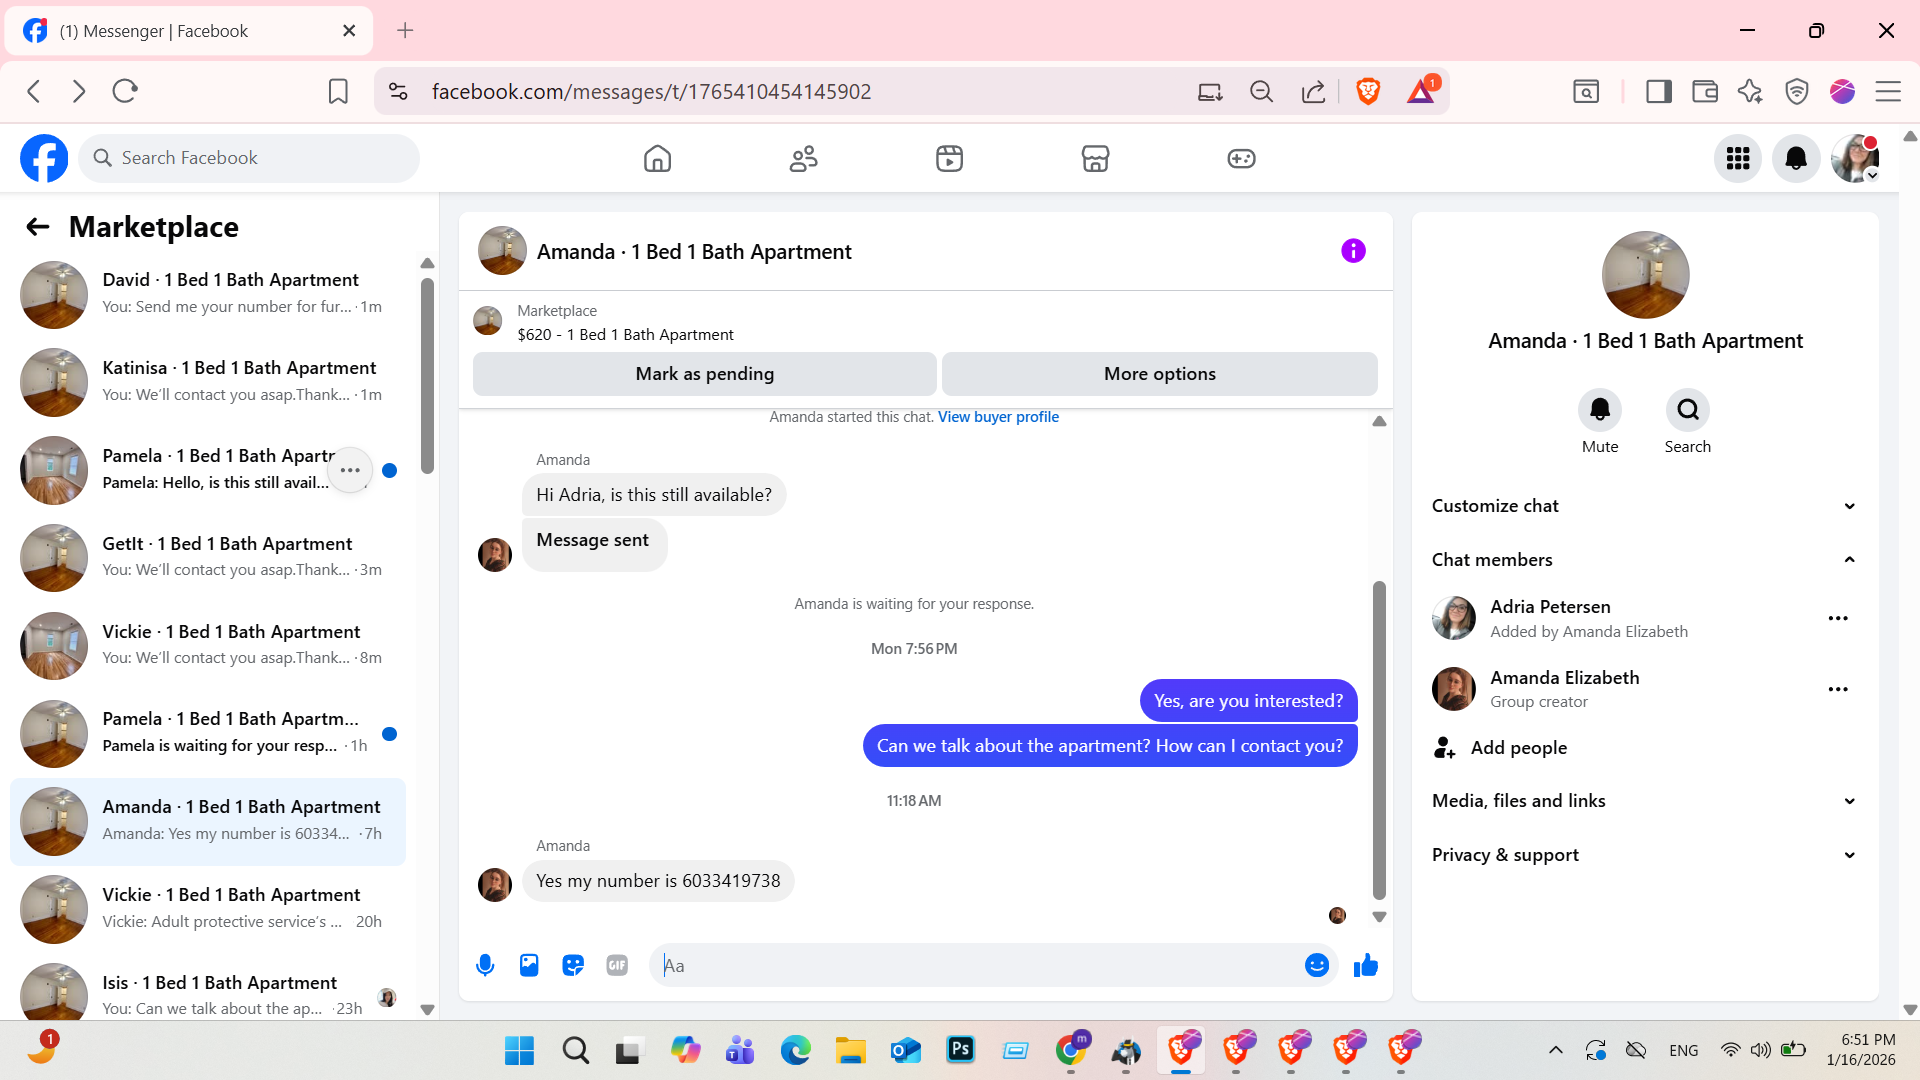The width and height of the screenshot is (1920, 1080).
Task: Attach a photo with image icon
Action: pos(529,965)
